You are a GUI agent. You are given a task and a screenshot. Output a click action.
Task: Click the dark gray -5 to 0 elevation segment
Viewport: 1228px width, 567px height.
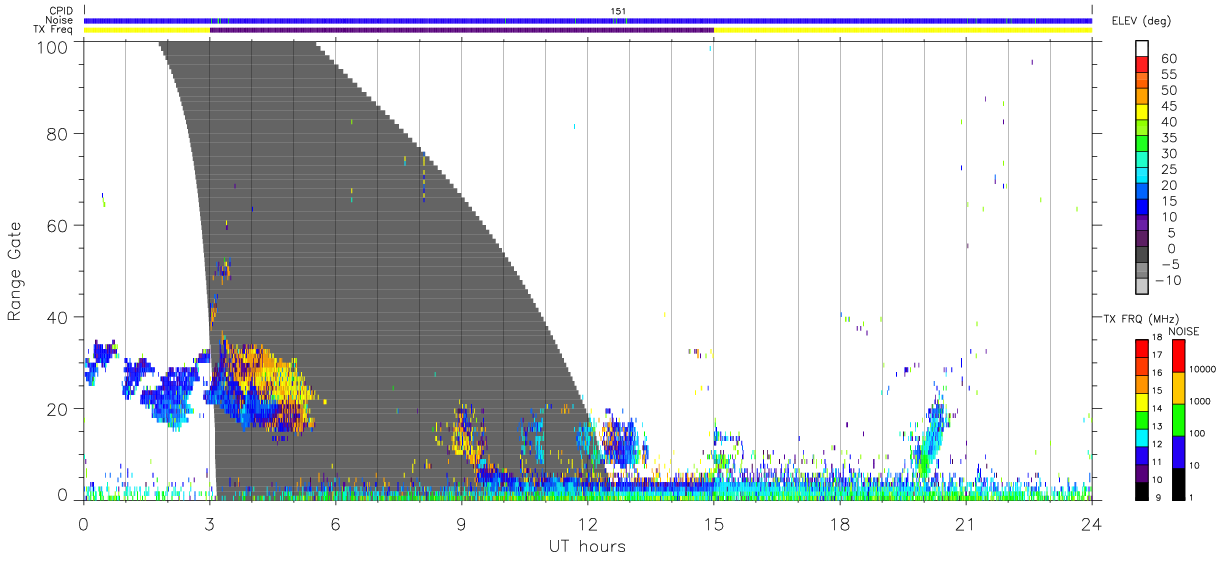pyautogui.click(x=1141, y=256)
